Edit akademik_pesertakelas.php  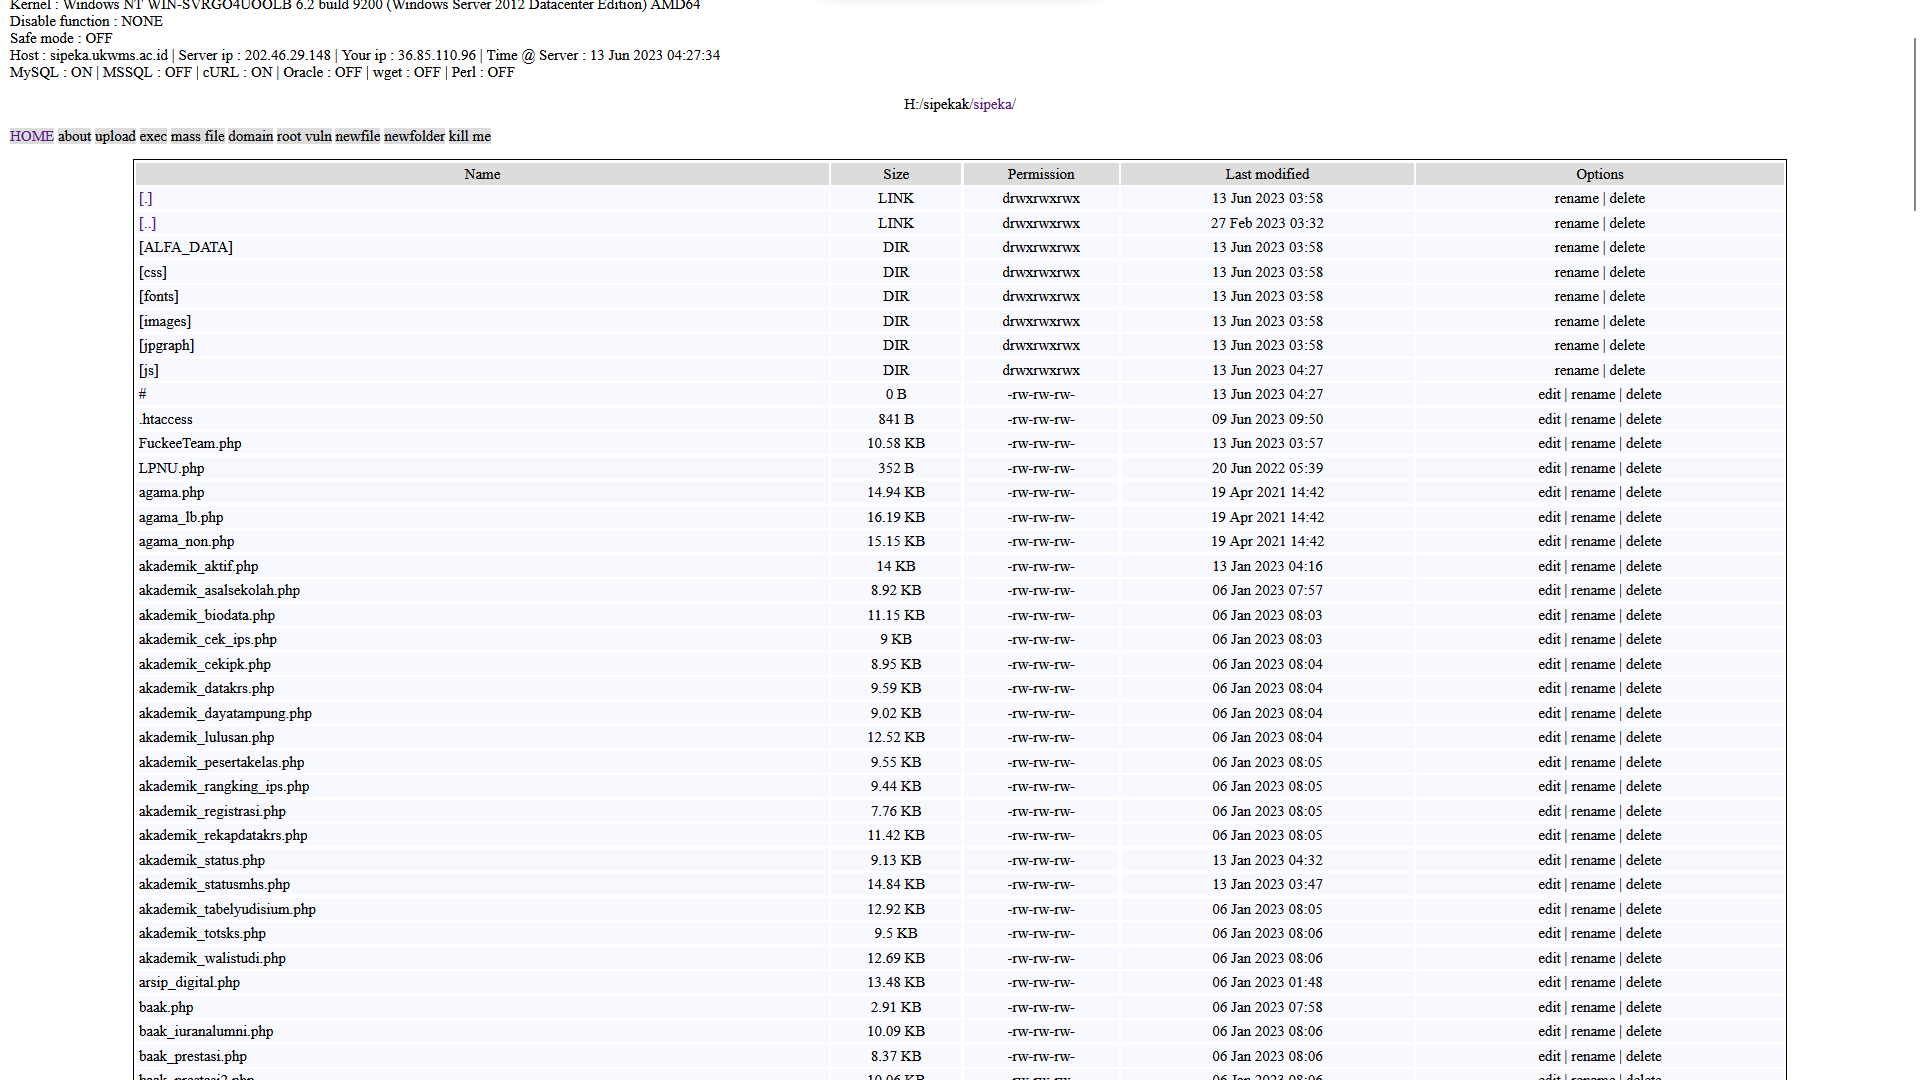click(x=1549, y=762)
